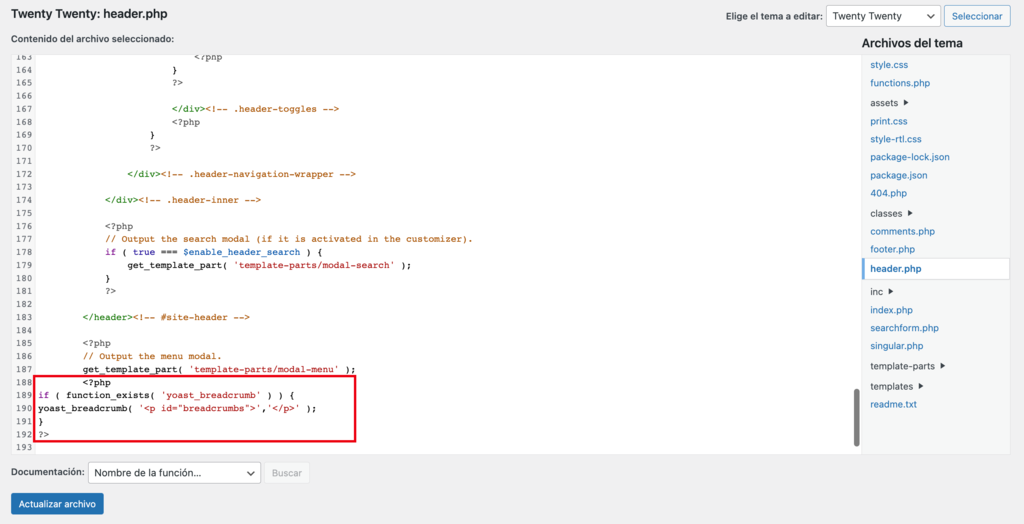1024x524 pixels.
Task: Click the Actualizar archivo button
Action: tap(57, 504)
